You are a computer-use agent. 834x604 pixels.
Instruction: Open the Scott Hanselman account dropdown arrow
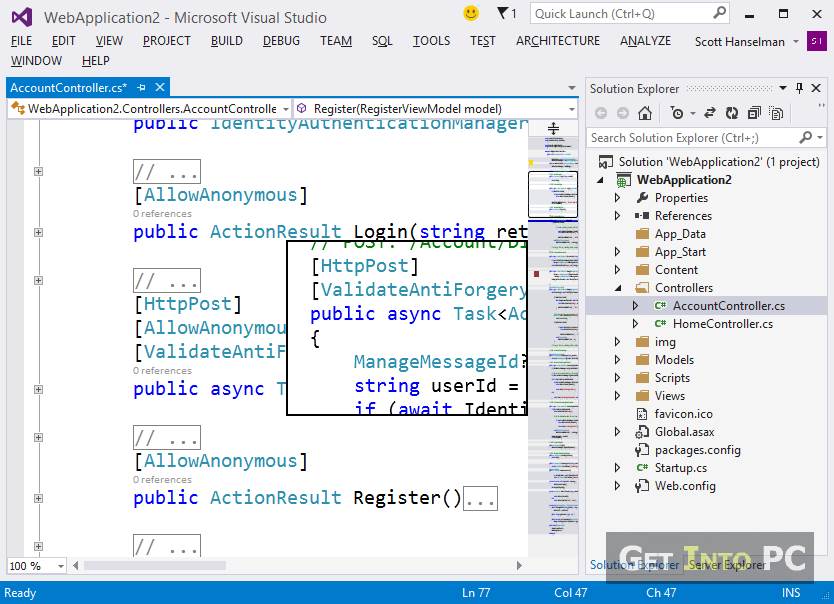[x=796, y=41]
